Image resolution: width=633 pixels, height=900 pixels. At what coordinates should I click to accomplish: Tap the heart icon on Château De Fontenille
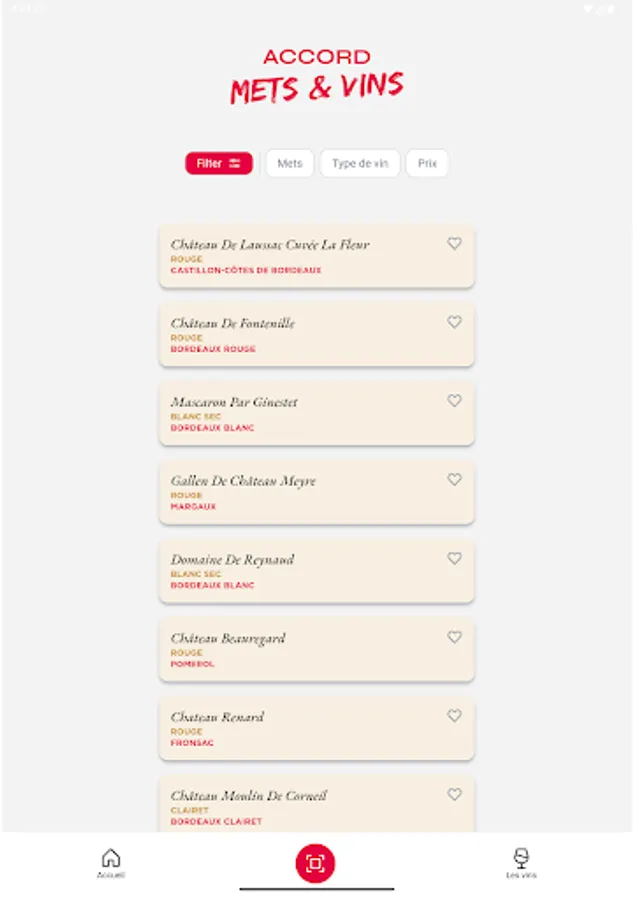coord(454,322)
